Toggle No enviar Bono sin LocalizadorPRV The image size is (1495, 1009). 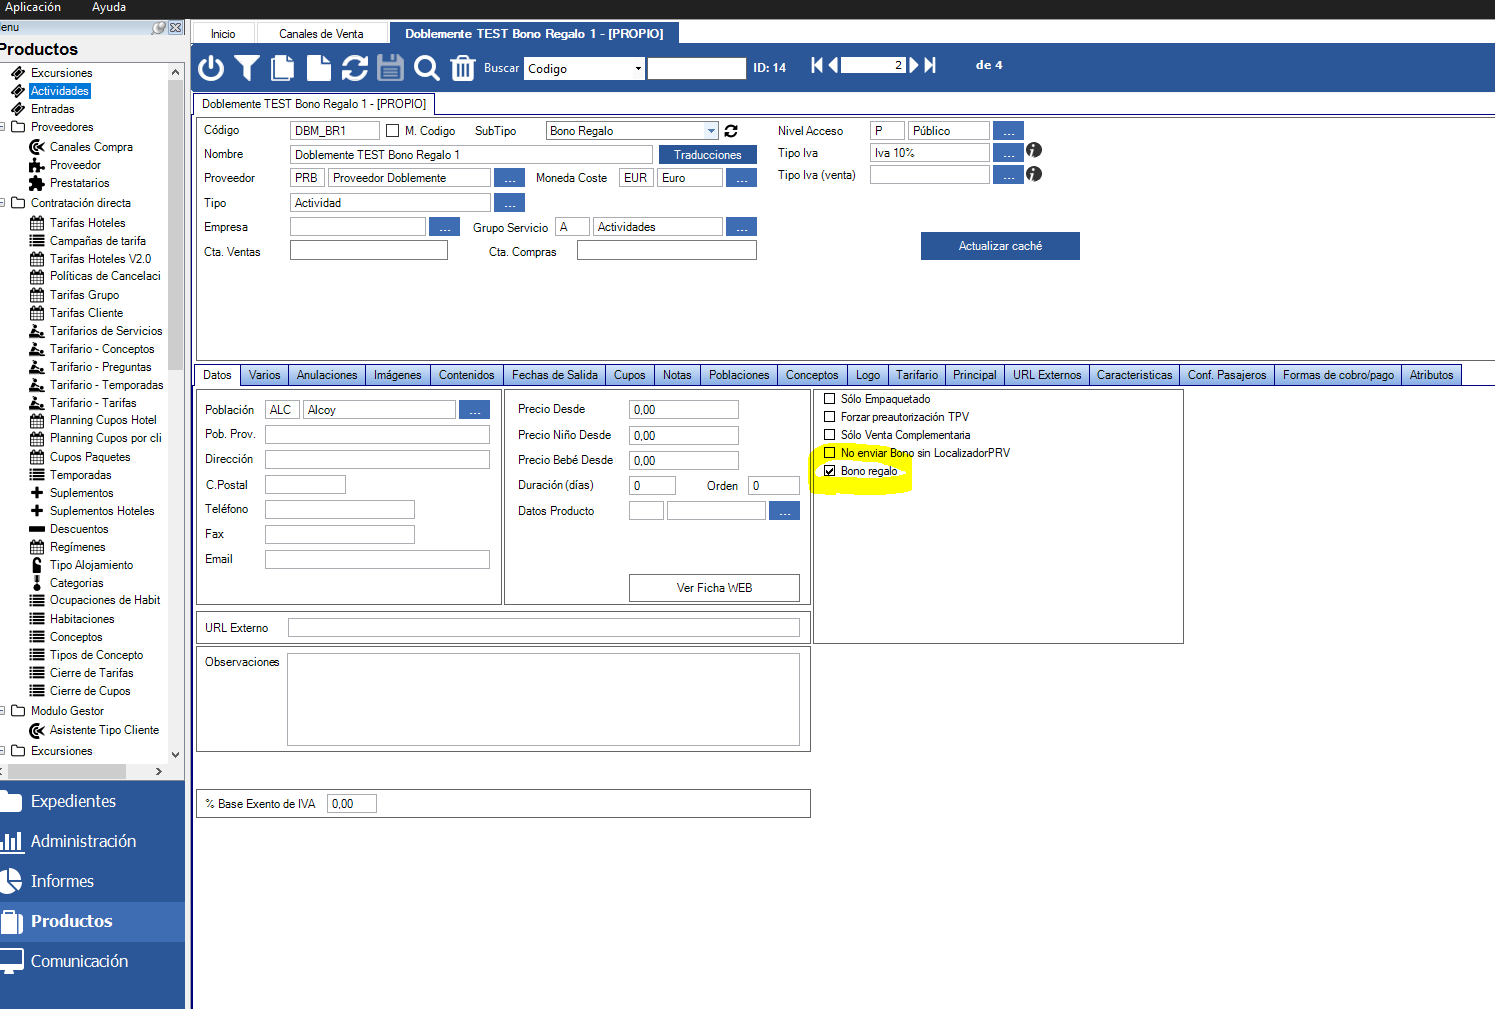coord(829,453)
